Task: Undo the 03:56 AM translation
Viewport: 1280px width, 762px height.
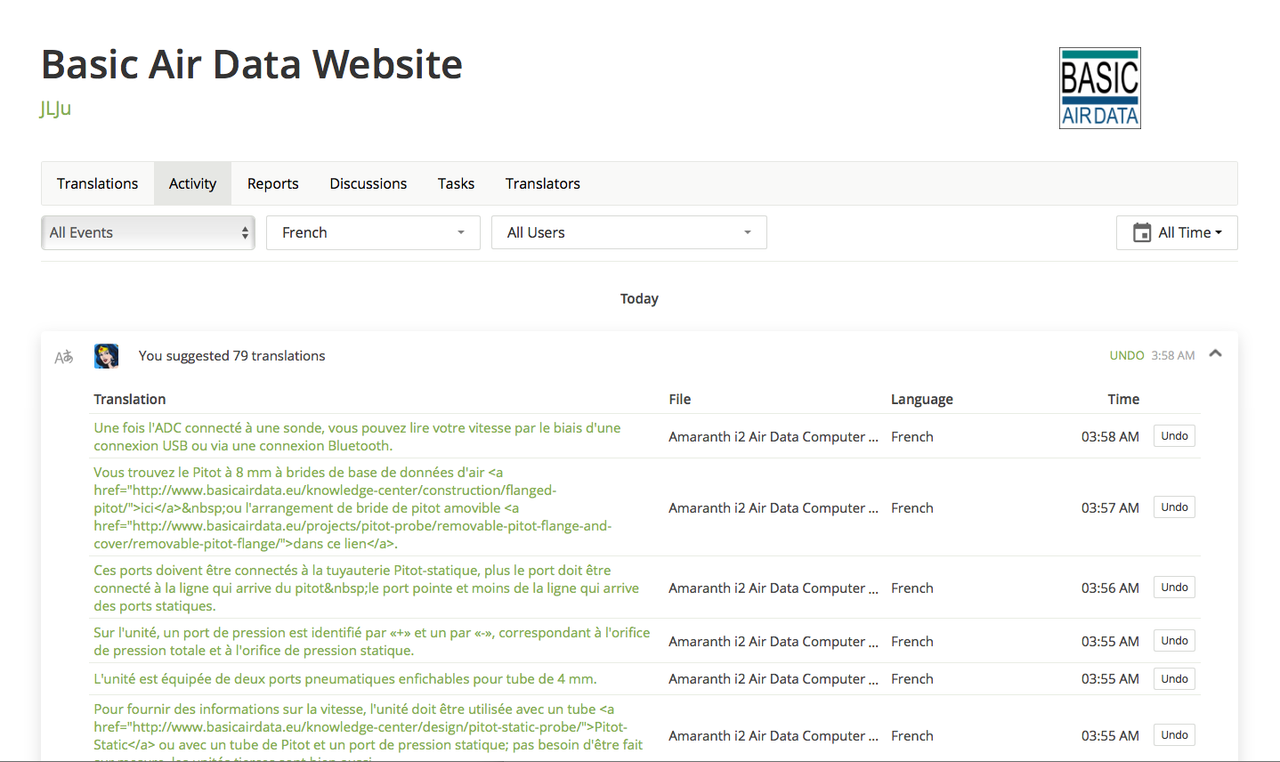Action: click(1174, 587)
